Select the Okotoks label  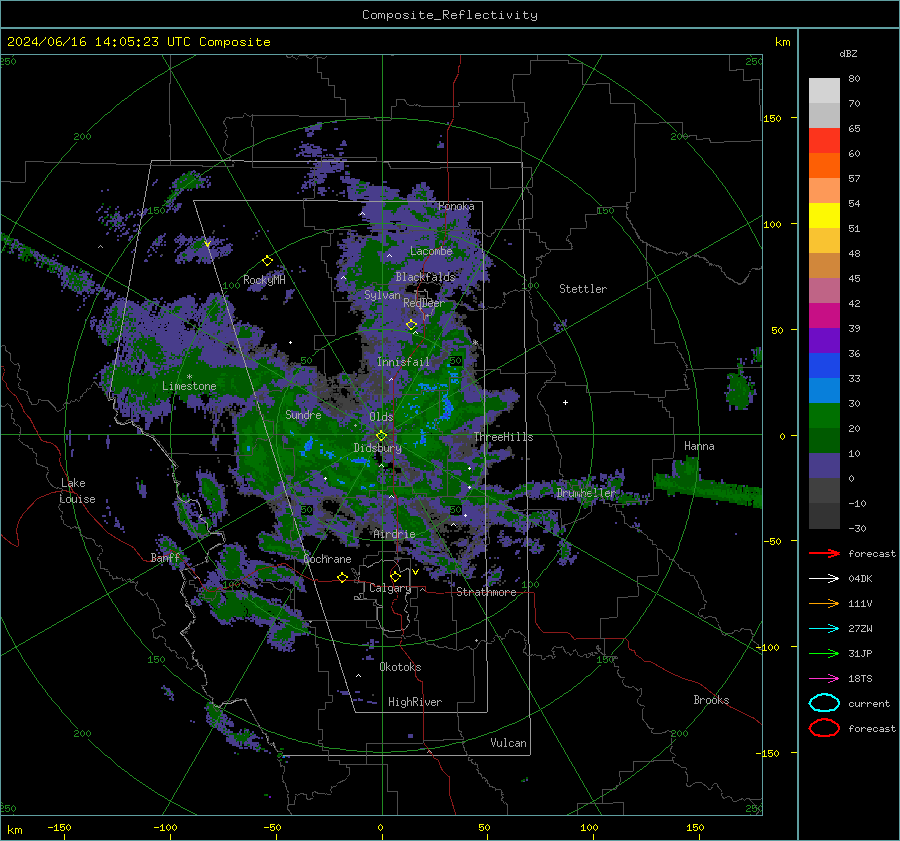pyautogui.click(x=400, y=667)
